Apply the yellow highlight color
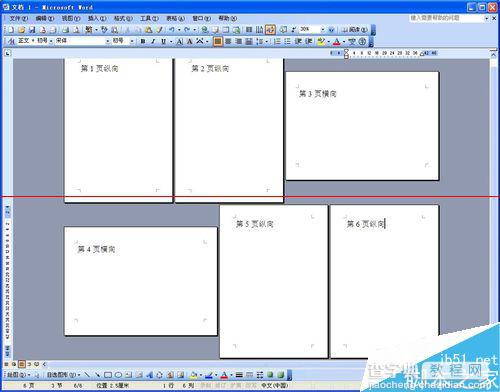The width and height of the screenshot is (500, 392). pyautogui.click(x=321, y=41)
